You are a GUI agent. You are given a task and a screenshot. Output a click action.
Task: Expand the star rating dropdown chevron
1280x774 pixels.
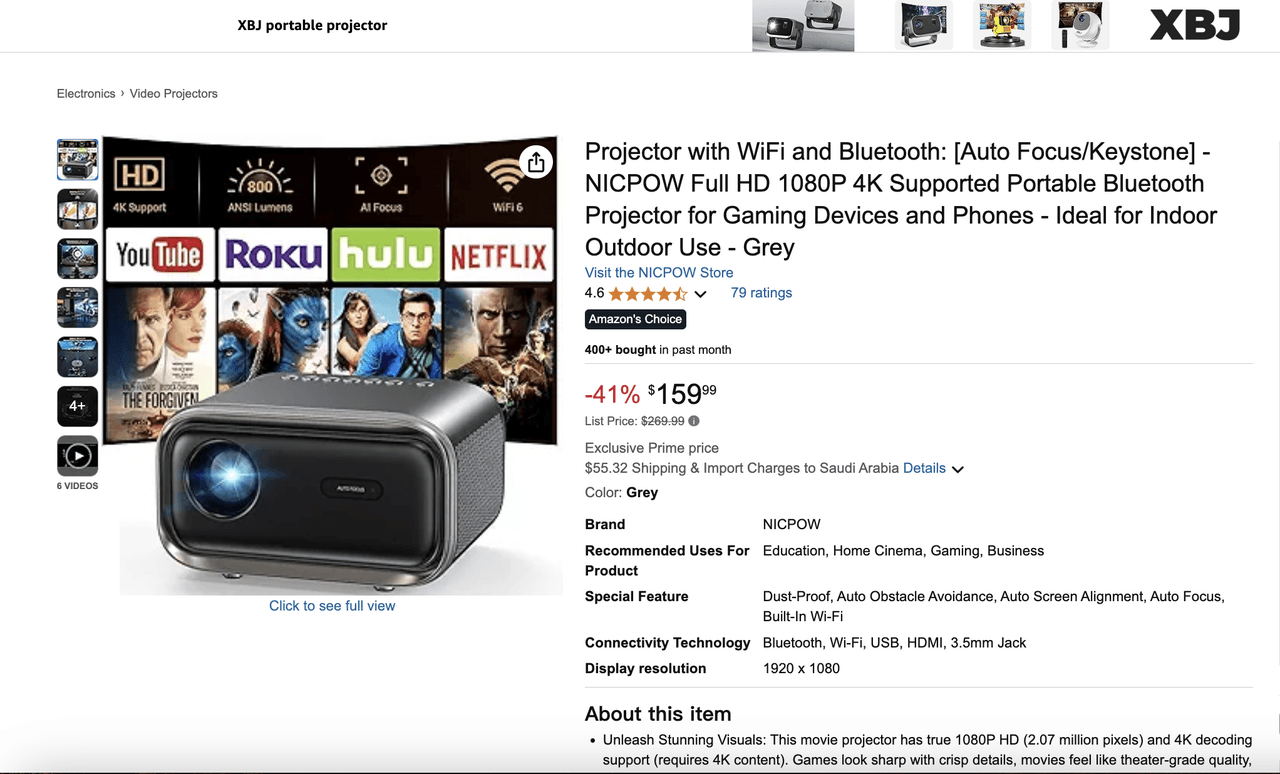pyautogui.click(x=700, y=294)
